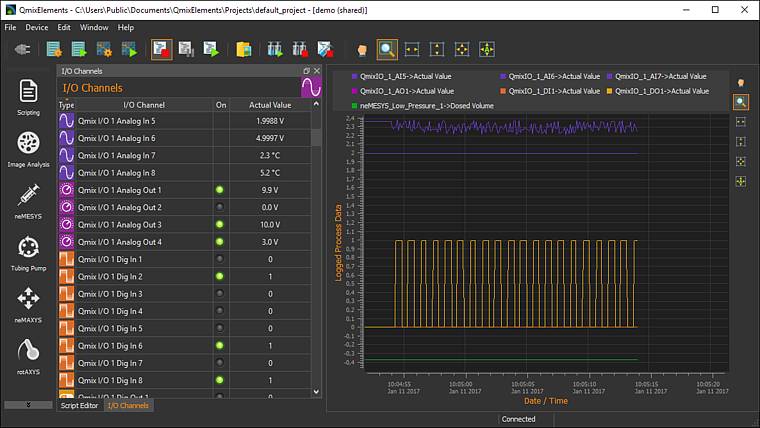
Task: Toggle Dig In 6 on indicator
Action: tap(220, 346)
